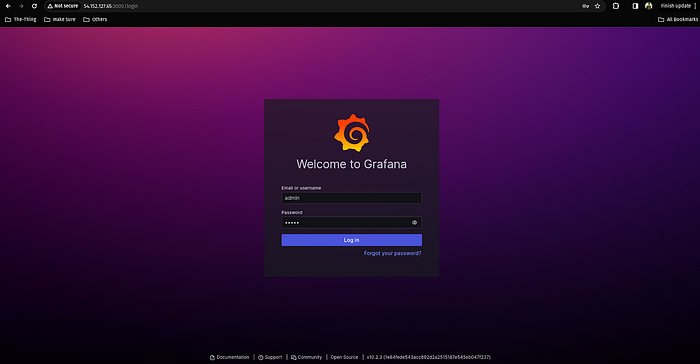Click the Password field label
The height and width of the screenshot is (364, 700).
click(x=292, y=213)
